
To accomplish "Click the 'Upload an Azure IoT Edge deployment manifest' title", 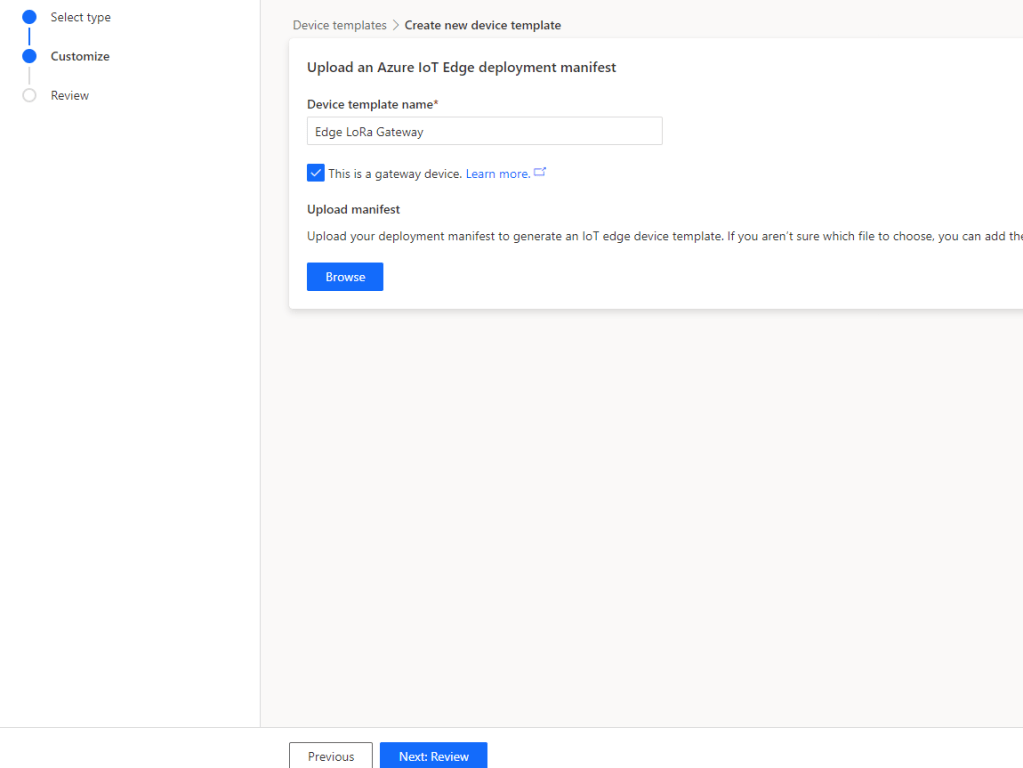I will point(461,67).
